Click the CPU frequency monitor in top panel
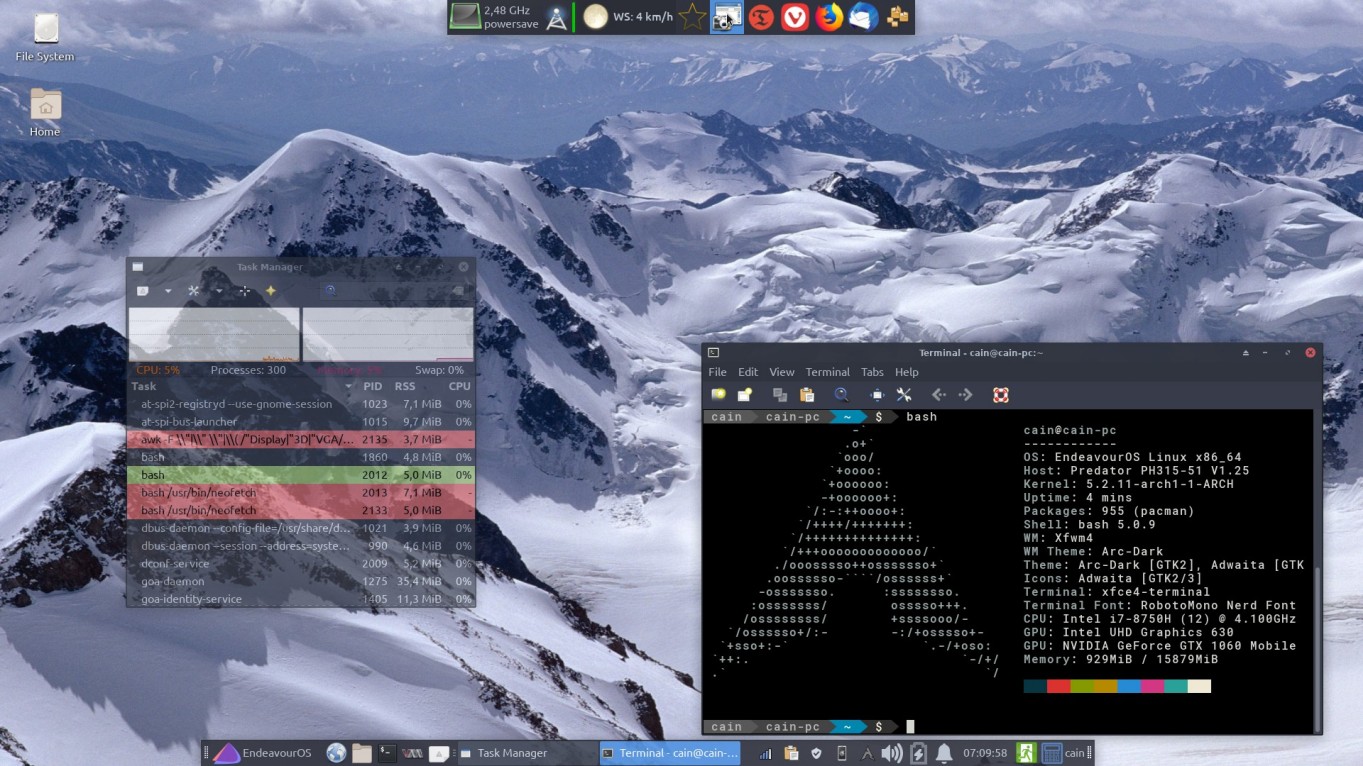1363x766 pixels. [495, 17]
